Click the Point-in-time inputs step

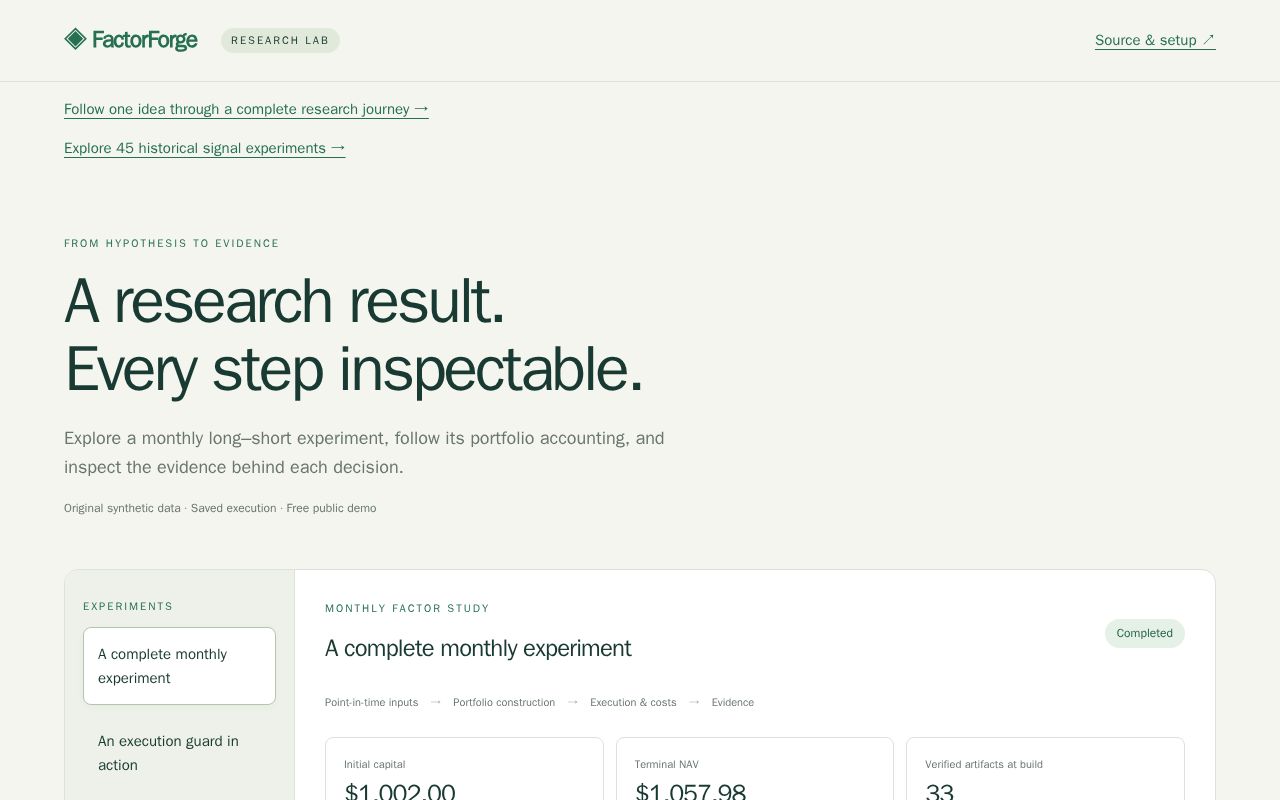[372, 702]
